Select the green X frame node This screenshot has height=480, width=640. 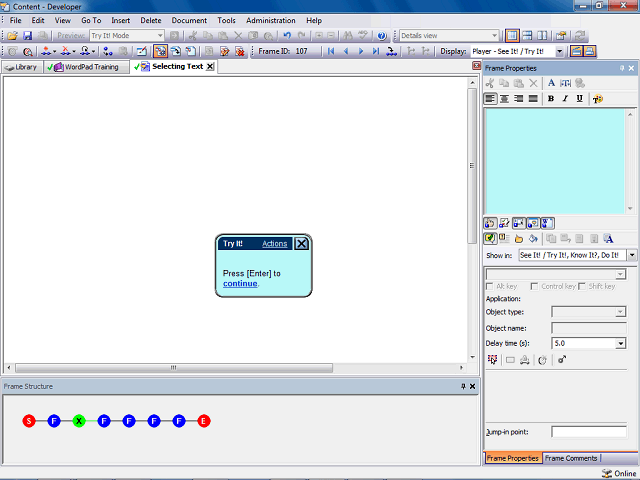(x=79, y=421)
